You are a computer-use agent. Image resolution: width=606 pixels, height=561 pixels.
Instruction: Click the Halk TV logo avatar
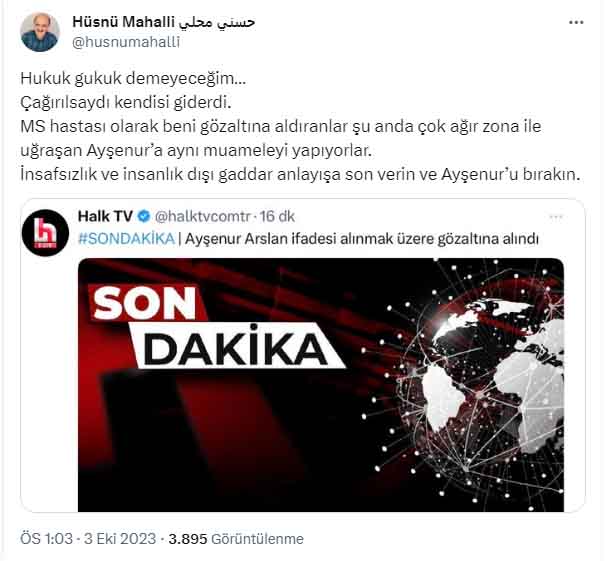point(45,233)
